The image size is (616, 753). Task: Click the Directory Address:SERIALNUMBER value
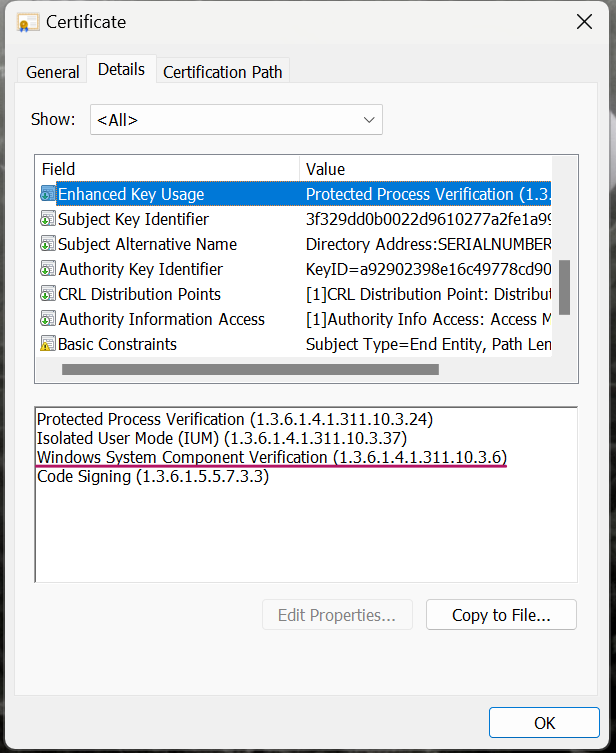(x=428, y=244)
